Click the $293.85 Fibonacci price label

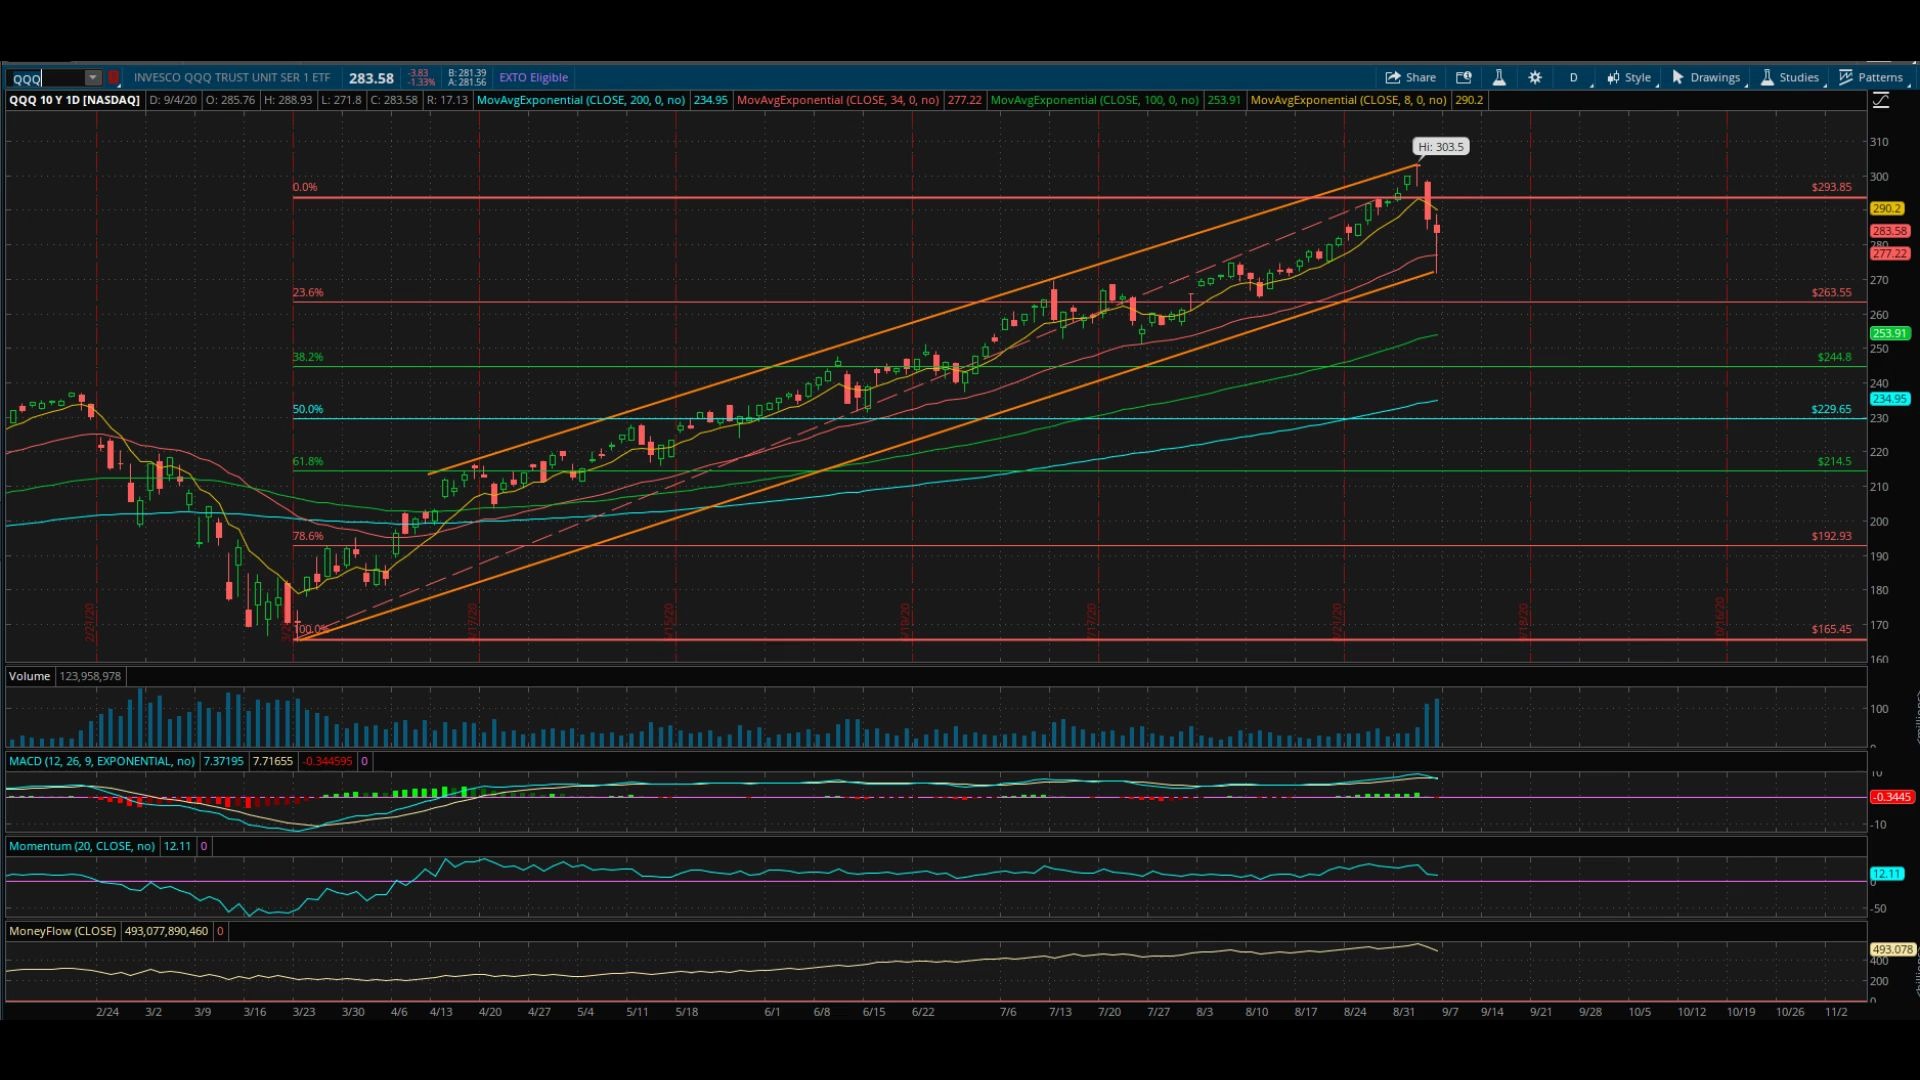[1831, 187]
